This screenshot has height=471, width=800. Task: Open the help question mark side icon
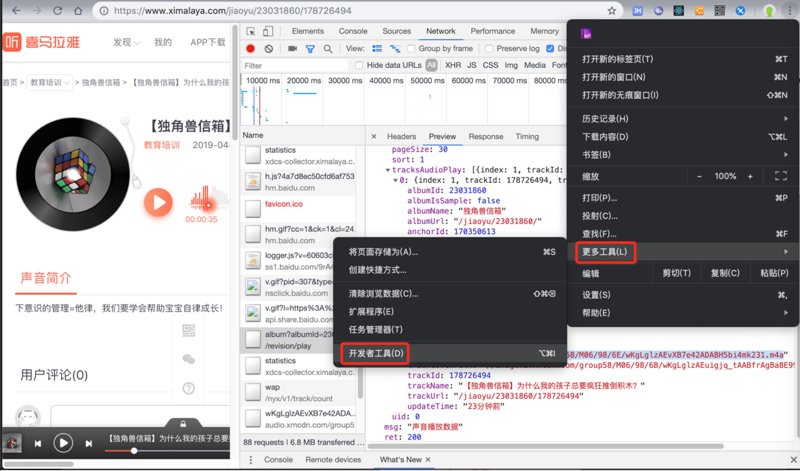(188, 388)
